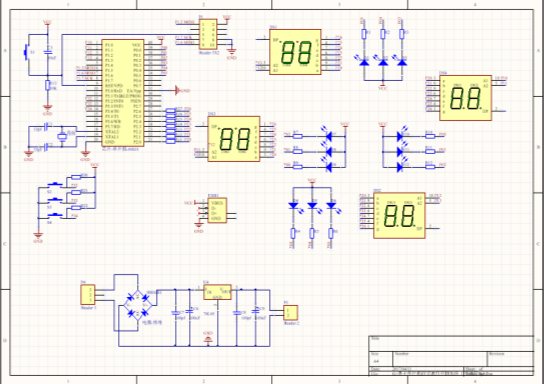Screen dimensions: 544x384
Task: Click the Revision field in title block
Action: point(510,359)
